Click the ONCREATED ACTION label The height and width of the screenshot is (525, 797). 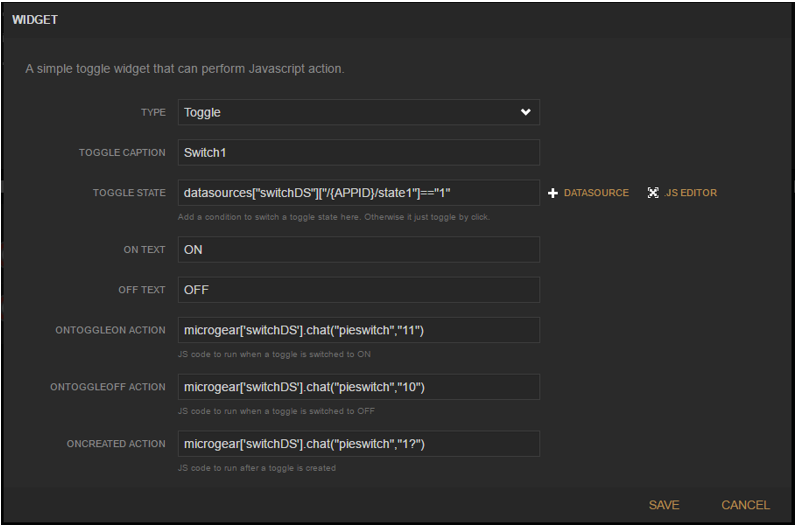(x=116, y=444)
